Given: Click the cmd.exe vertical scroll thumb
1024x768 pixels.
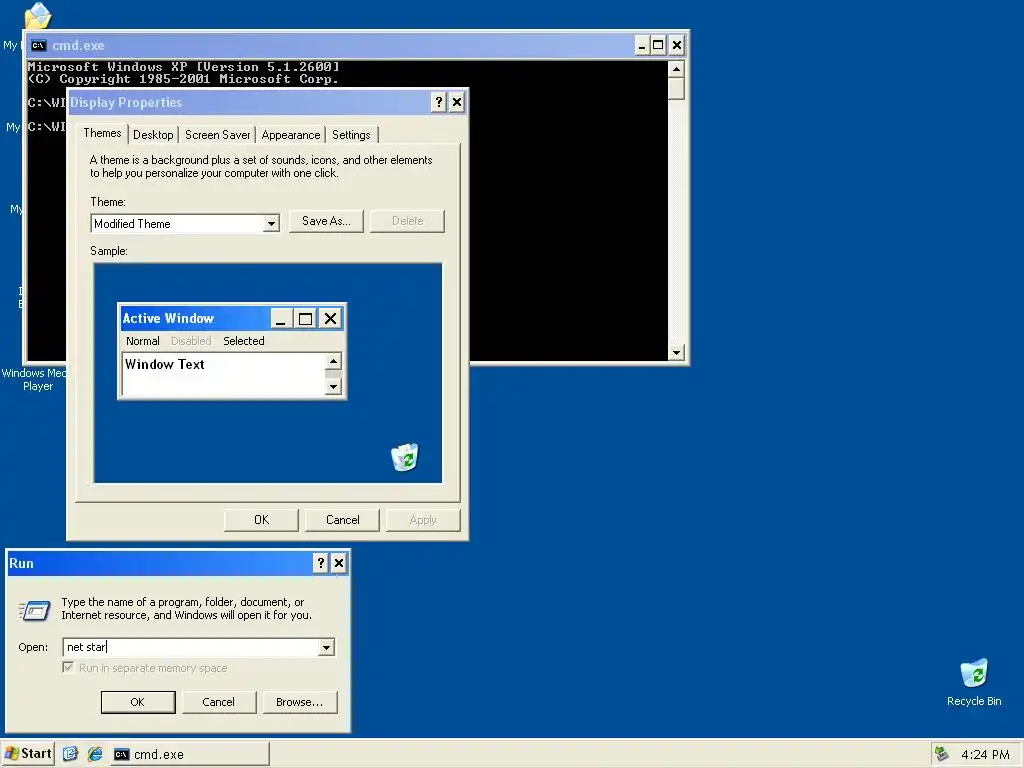Looking at the screenshot, I should 677,88.
